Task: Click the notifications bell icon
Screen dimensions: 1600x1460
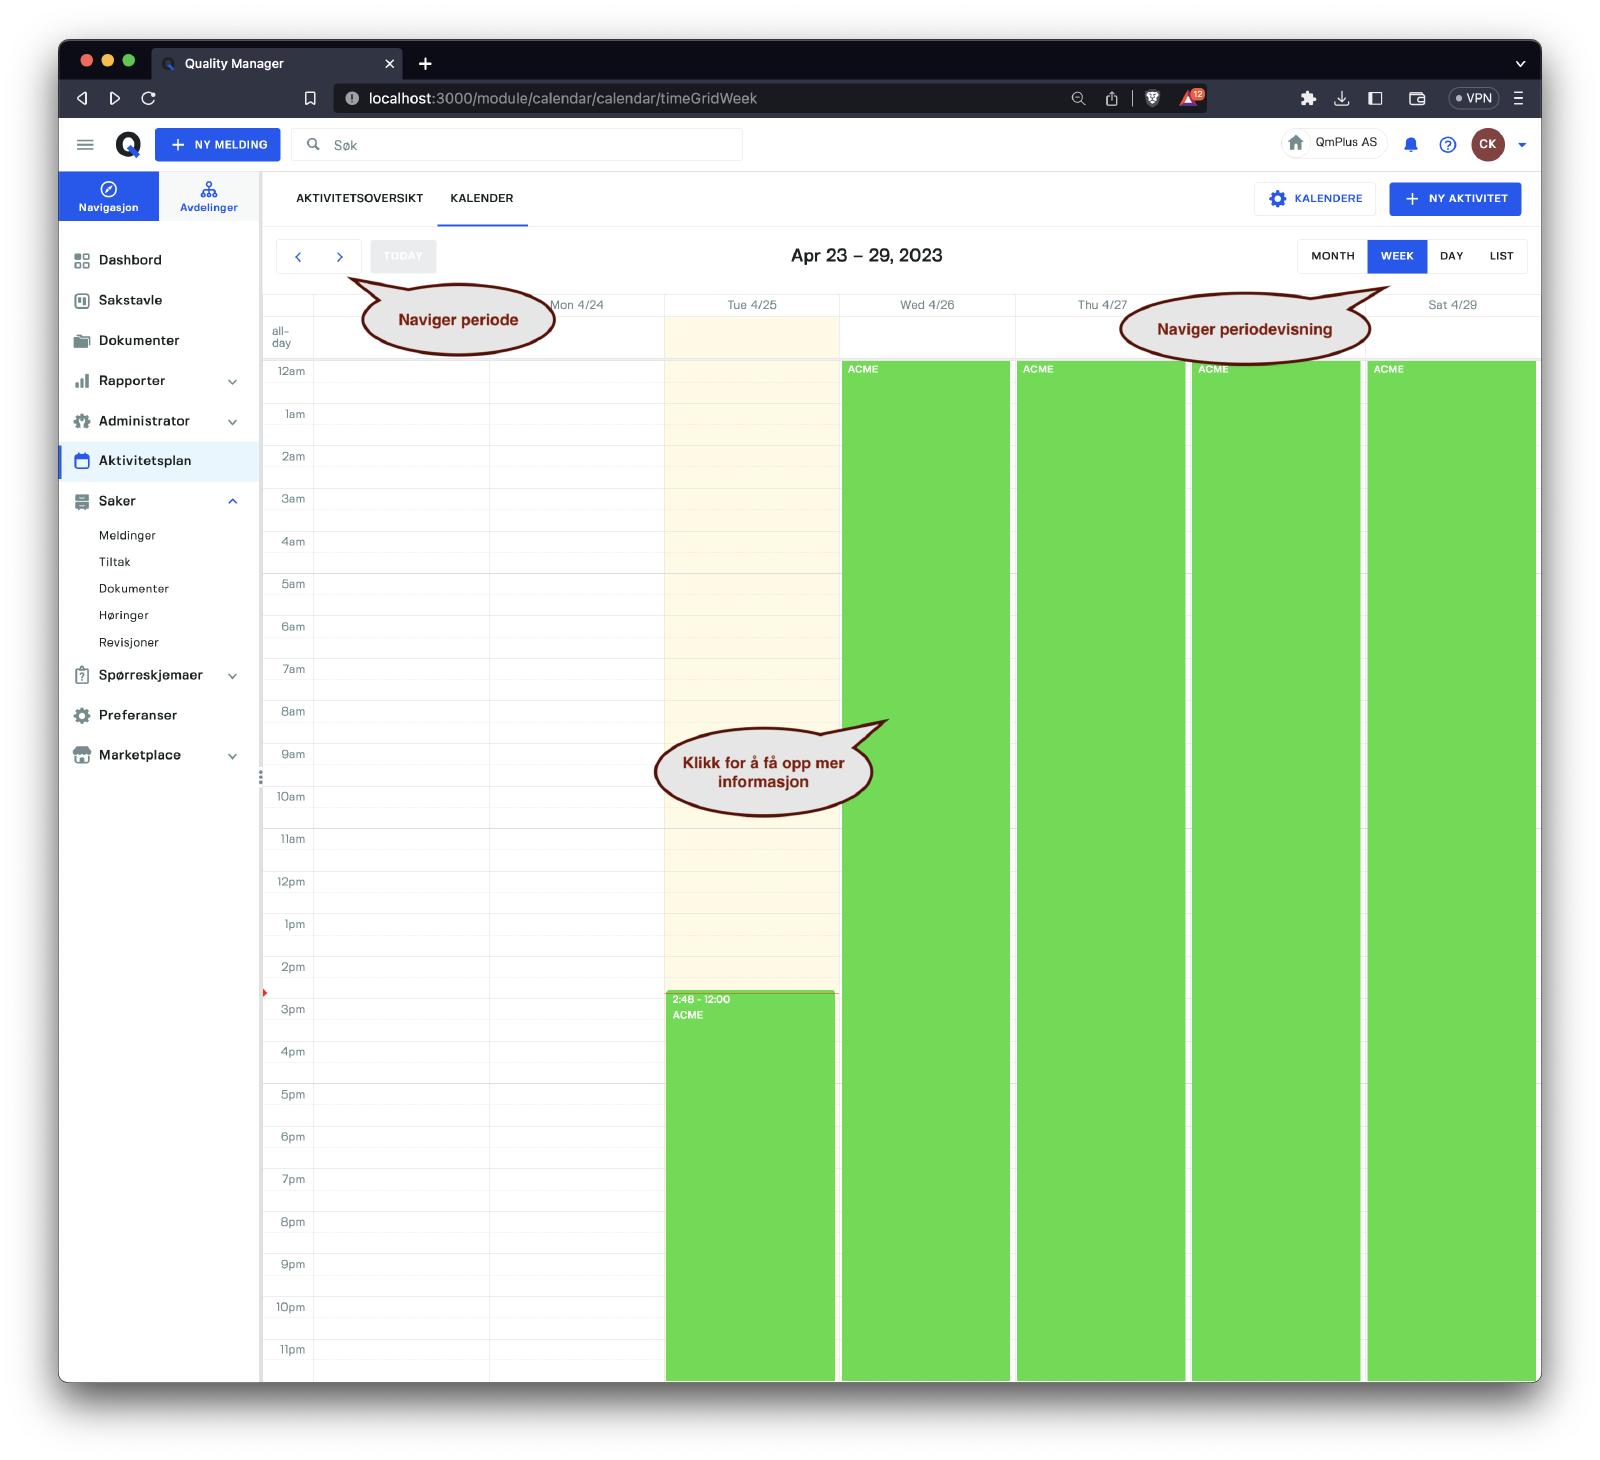Action: coord(1410,145)
